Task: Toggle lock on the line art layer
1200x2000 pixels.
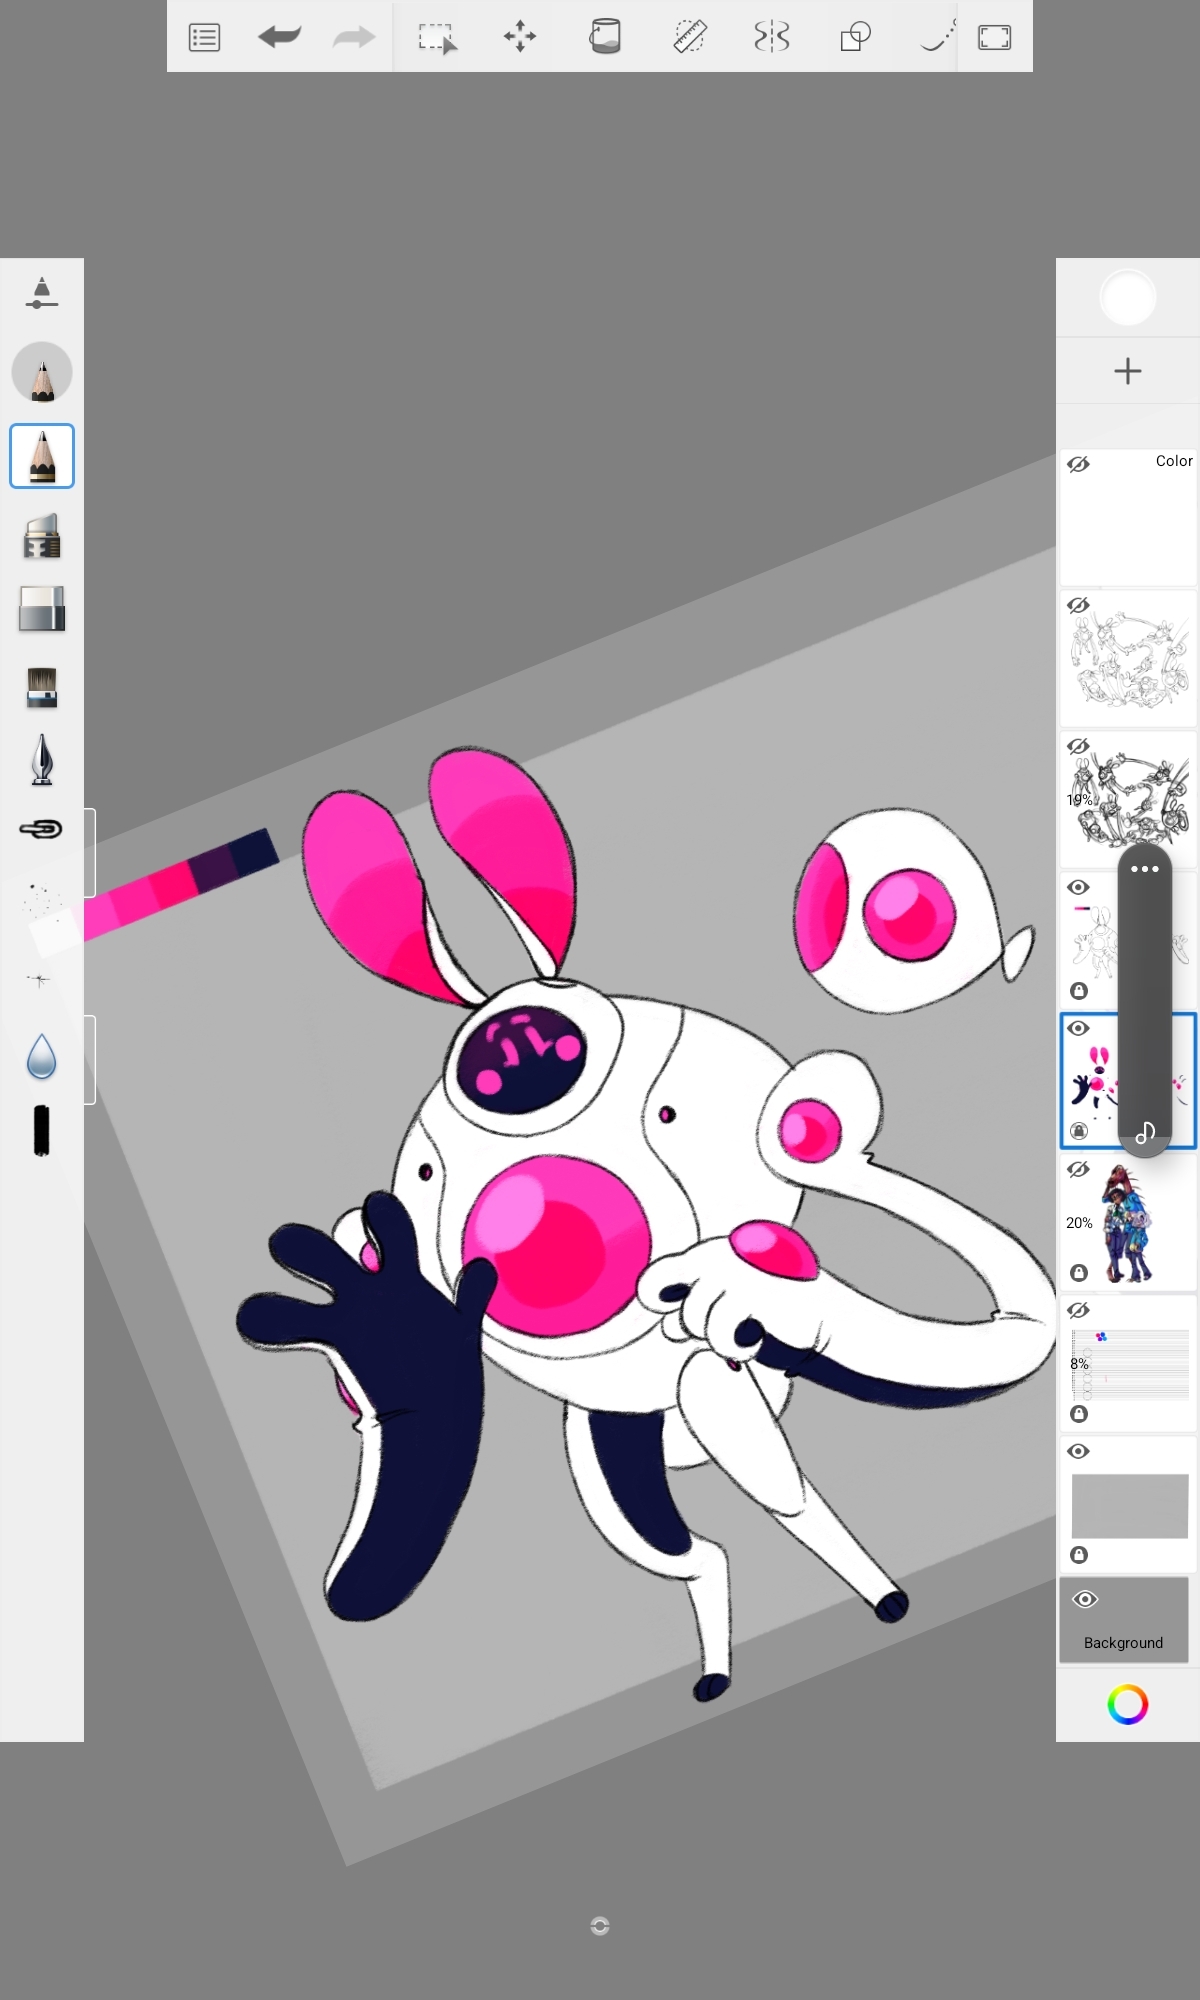Action: pyautogui.click(x=1079, y=991)
